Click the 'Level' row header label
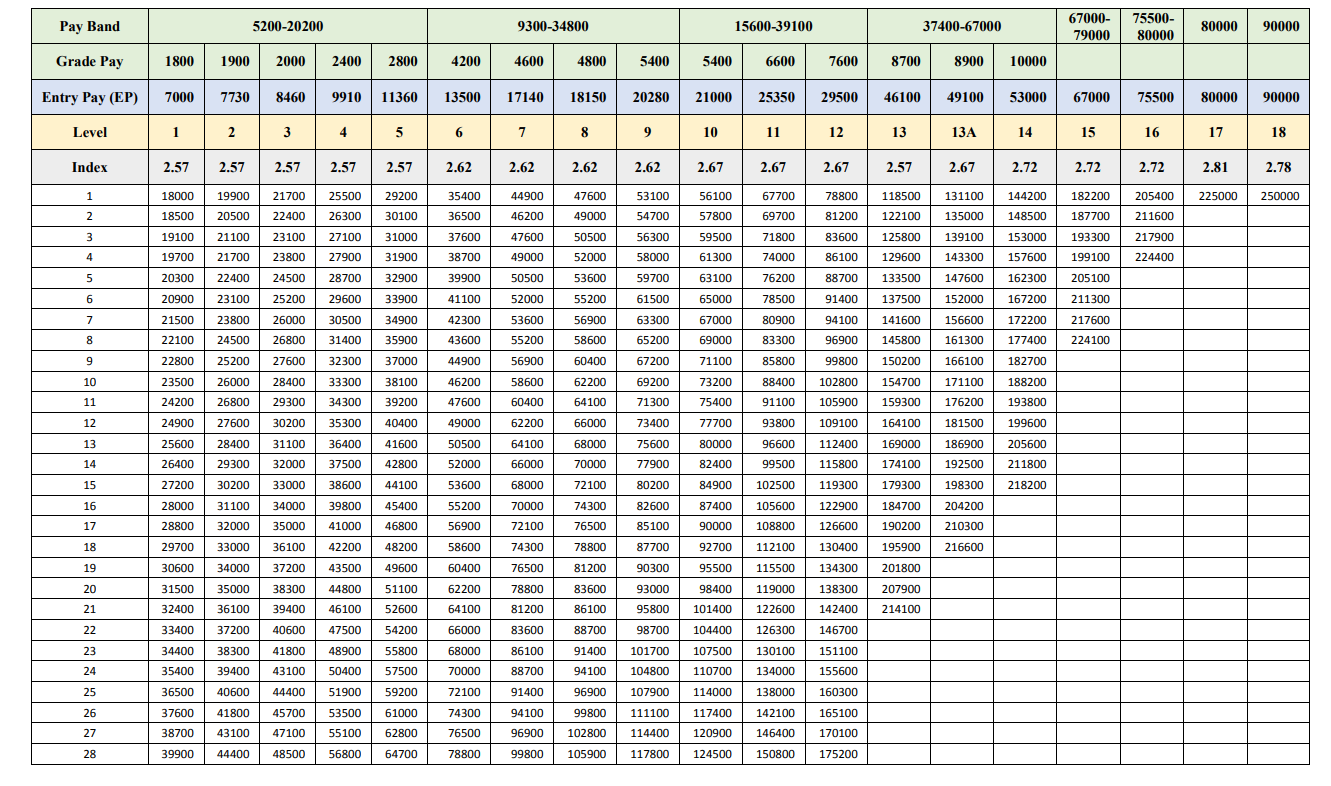 pos(89,132)
